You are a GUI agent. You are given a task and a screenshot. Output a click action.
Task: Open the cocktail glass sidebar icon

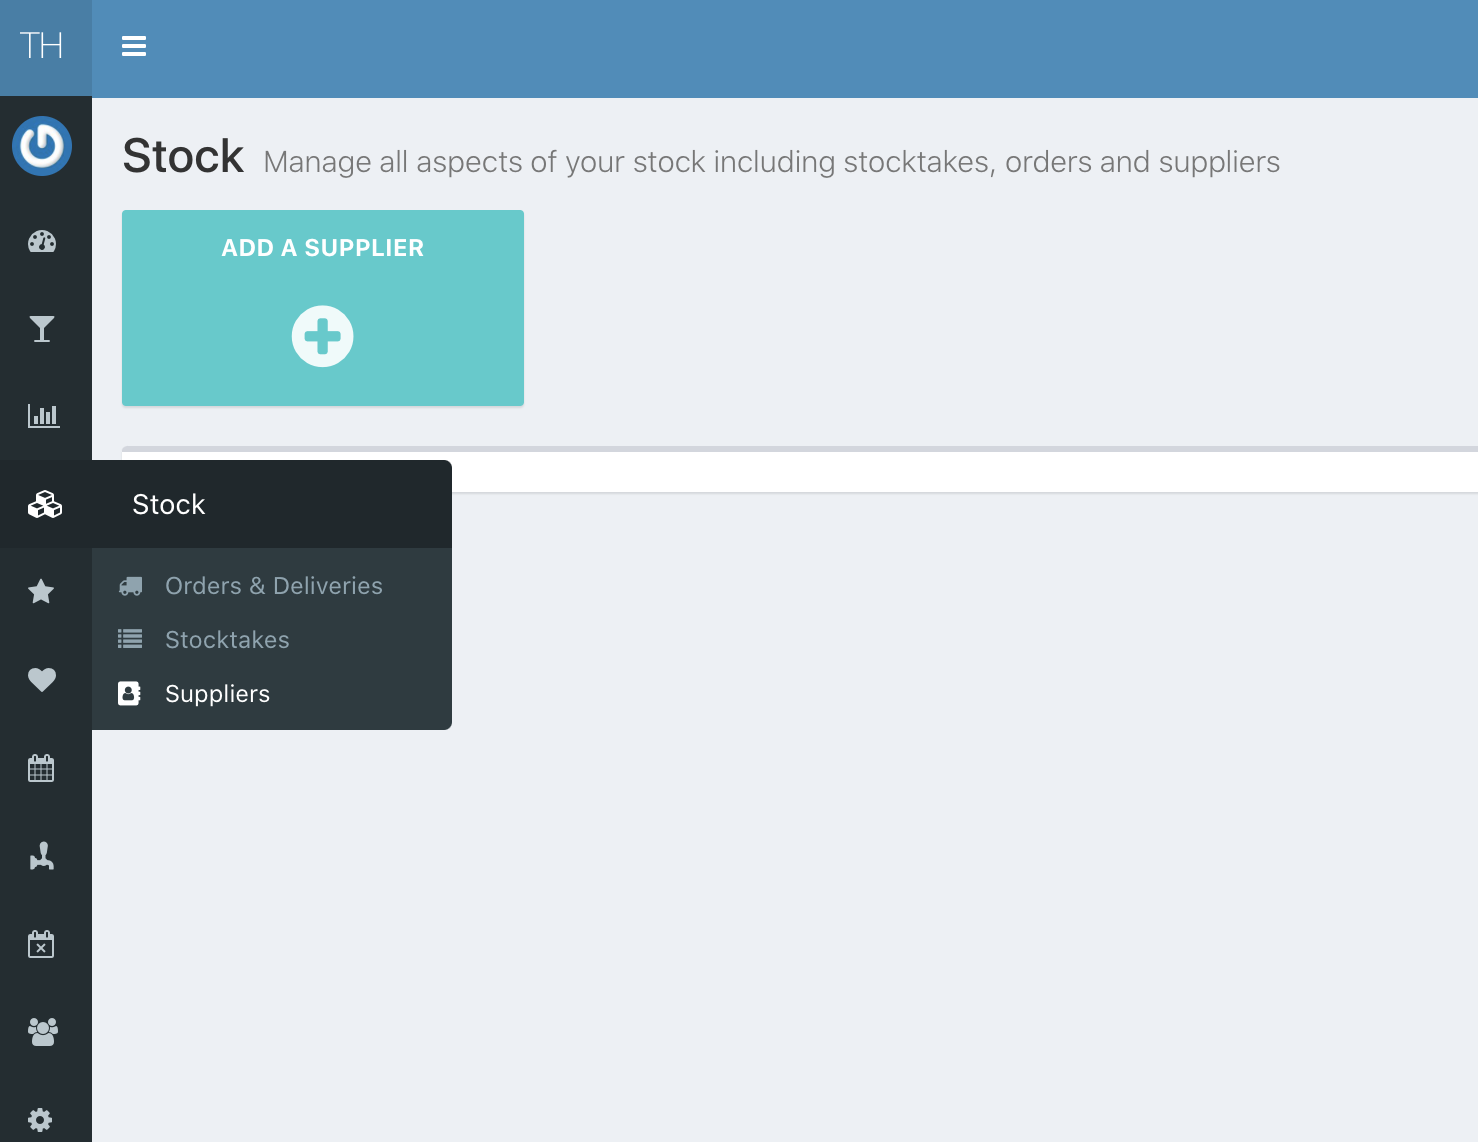pos(42,329)
